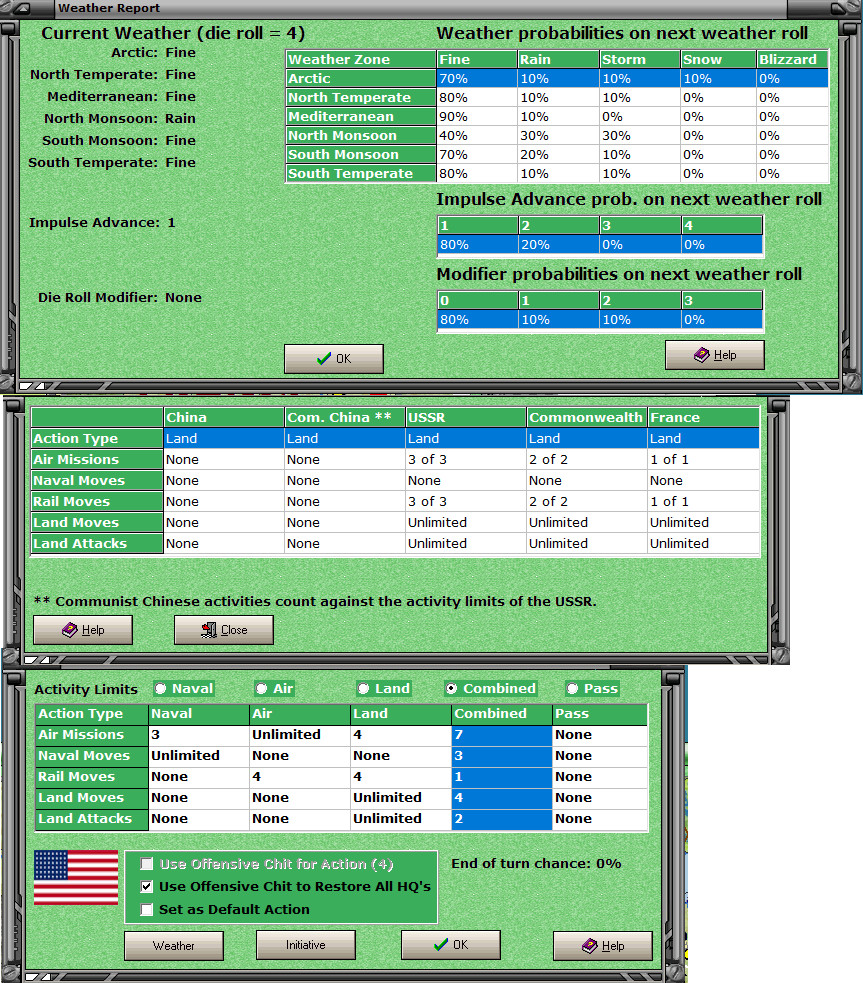The width and height of the screenshot is (863, 983).
Task: Click Combined Naval Moves value 3
Action: click(501, 755)
